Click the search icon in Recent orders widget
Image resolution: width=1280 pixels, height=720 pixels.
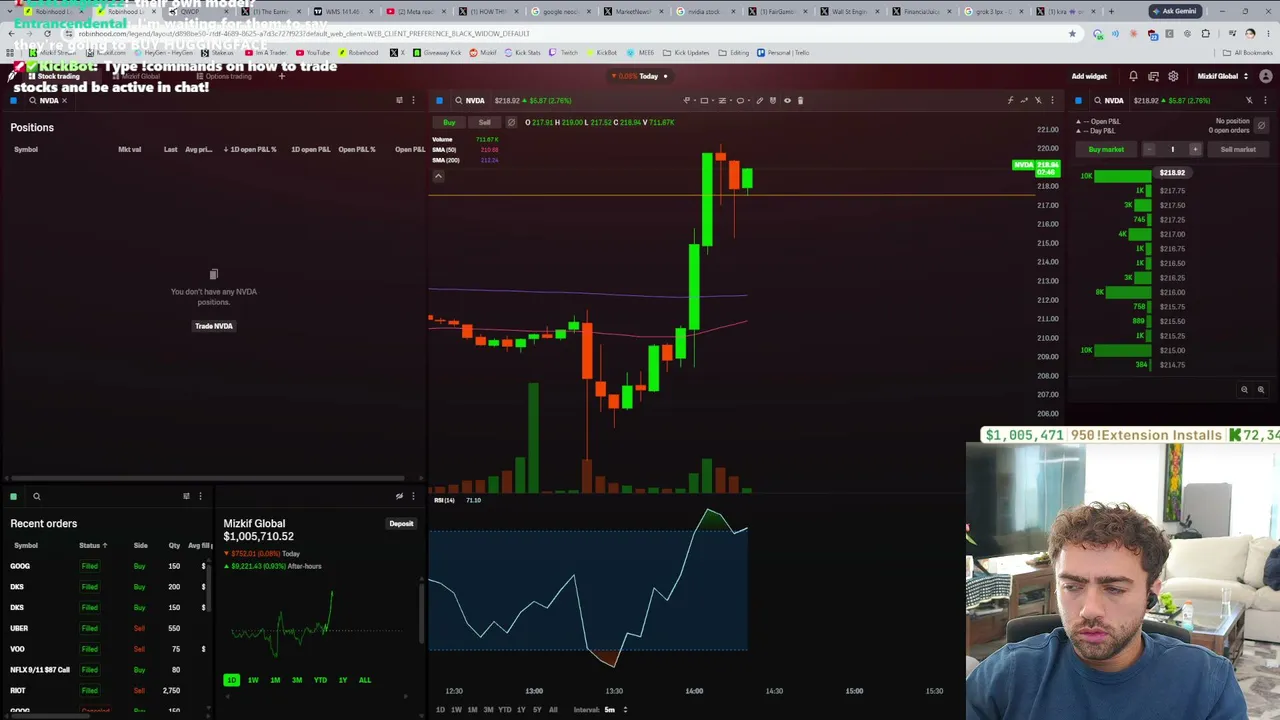[x=36, y=496]
